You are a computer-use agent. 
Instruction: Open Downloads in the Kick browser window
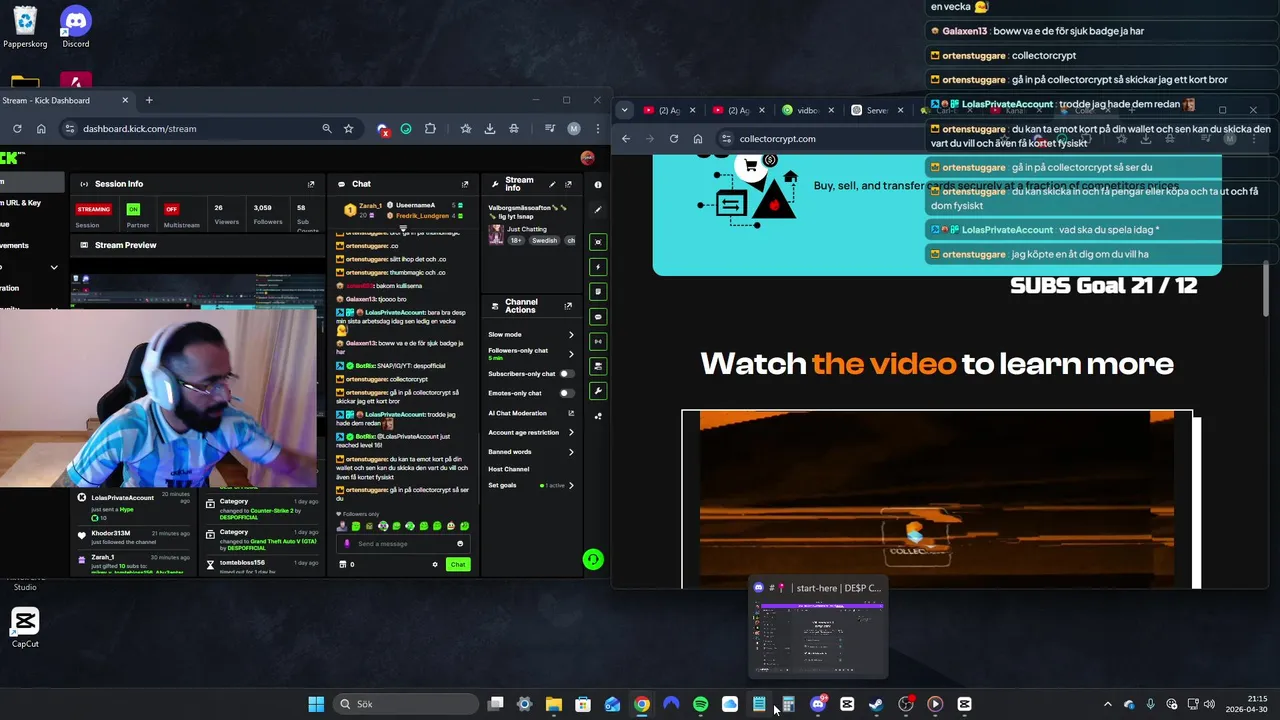point(490,128)
